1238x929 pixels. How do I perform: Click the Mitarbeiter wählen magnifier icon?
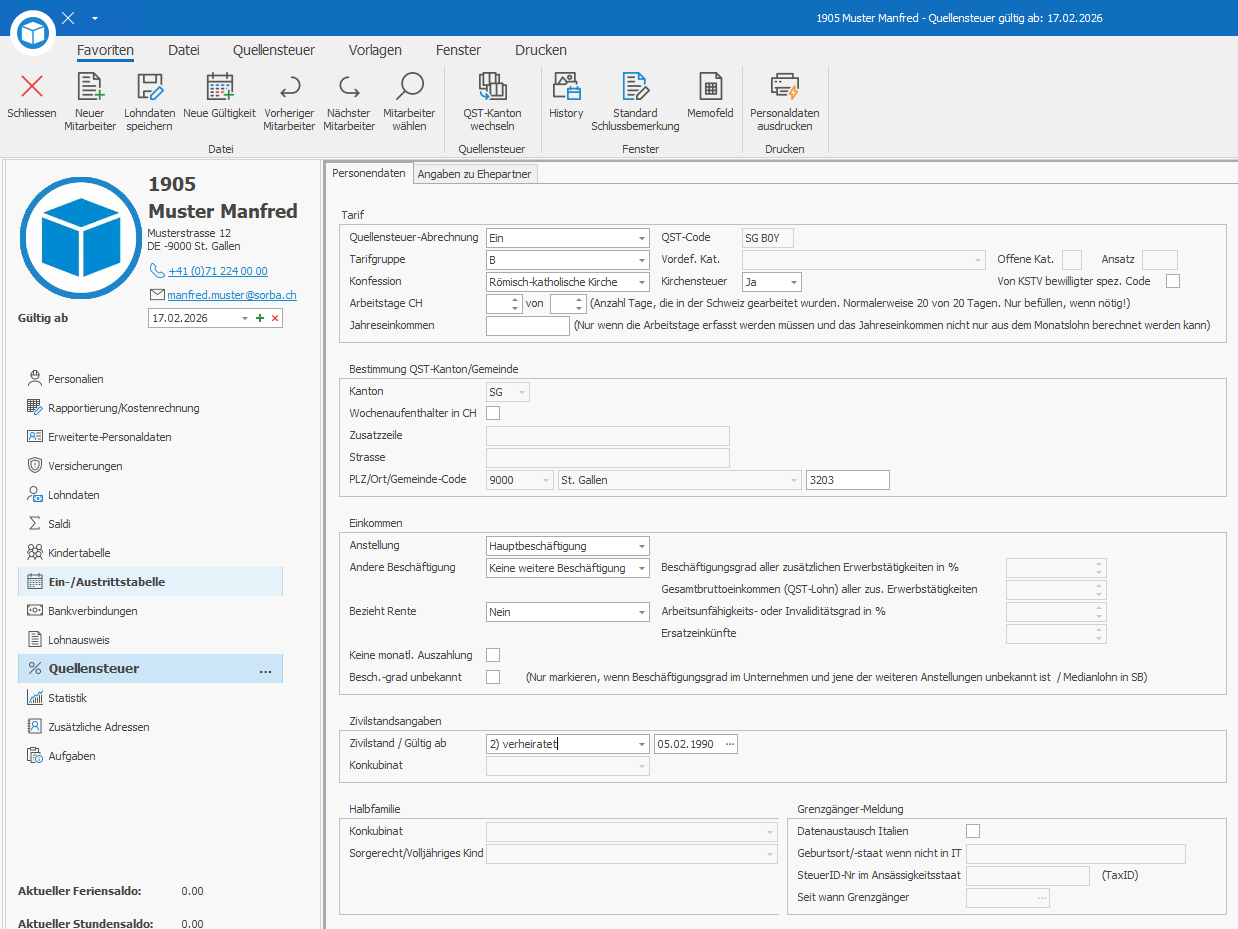tap(409, 88)
